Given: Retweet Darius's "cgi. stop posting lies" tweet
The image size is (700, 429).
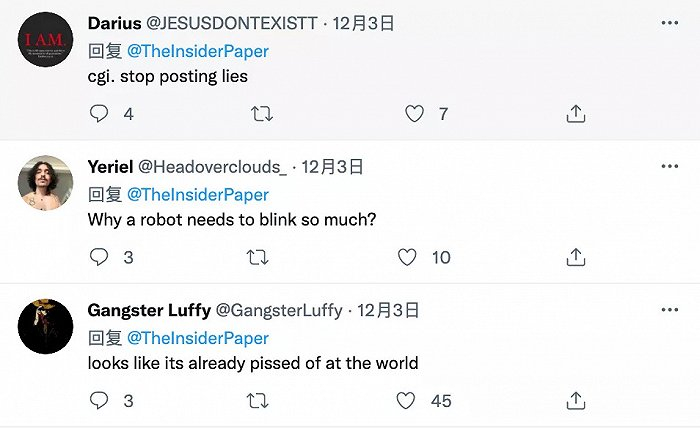Looking at the screenshot, I should [261, 114].
